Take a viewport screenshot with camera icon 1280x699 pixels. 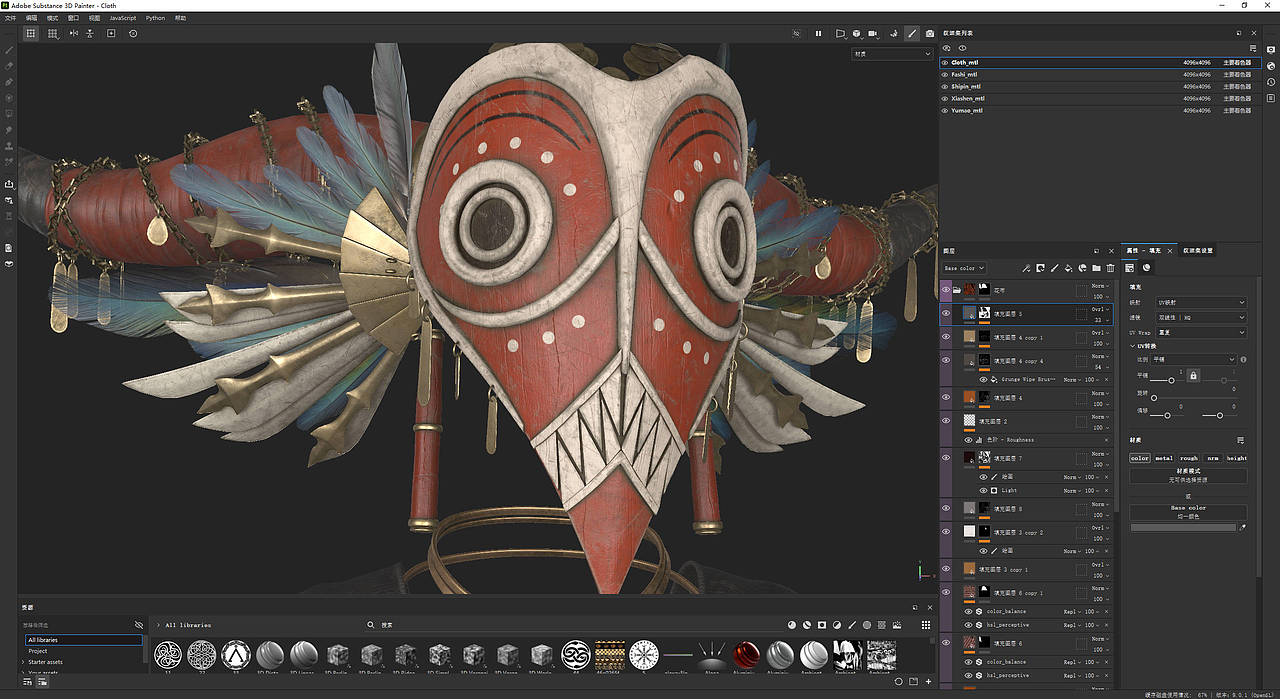pos(930,33)
